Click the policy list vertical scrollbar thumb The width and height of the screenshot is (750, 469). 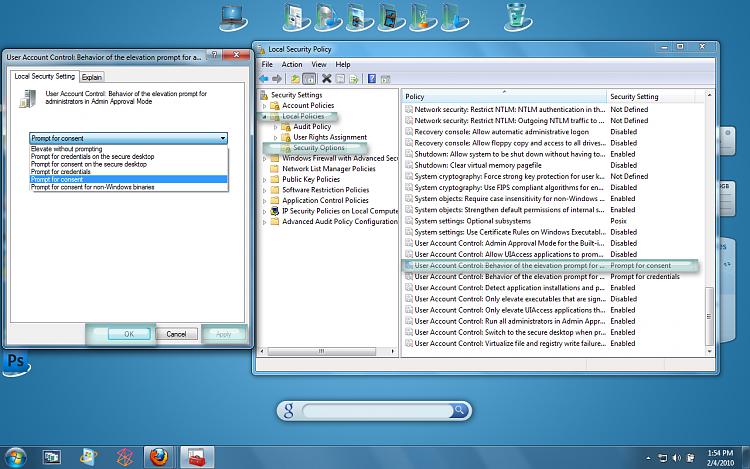point(709,316)
